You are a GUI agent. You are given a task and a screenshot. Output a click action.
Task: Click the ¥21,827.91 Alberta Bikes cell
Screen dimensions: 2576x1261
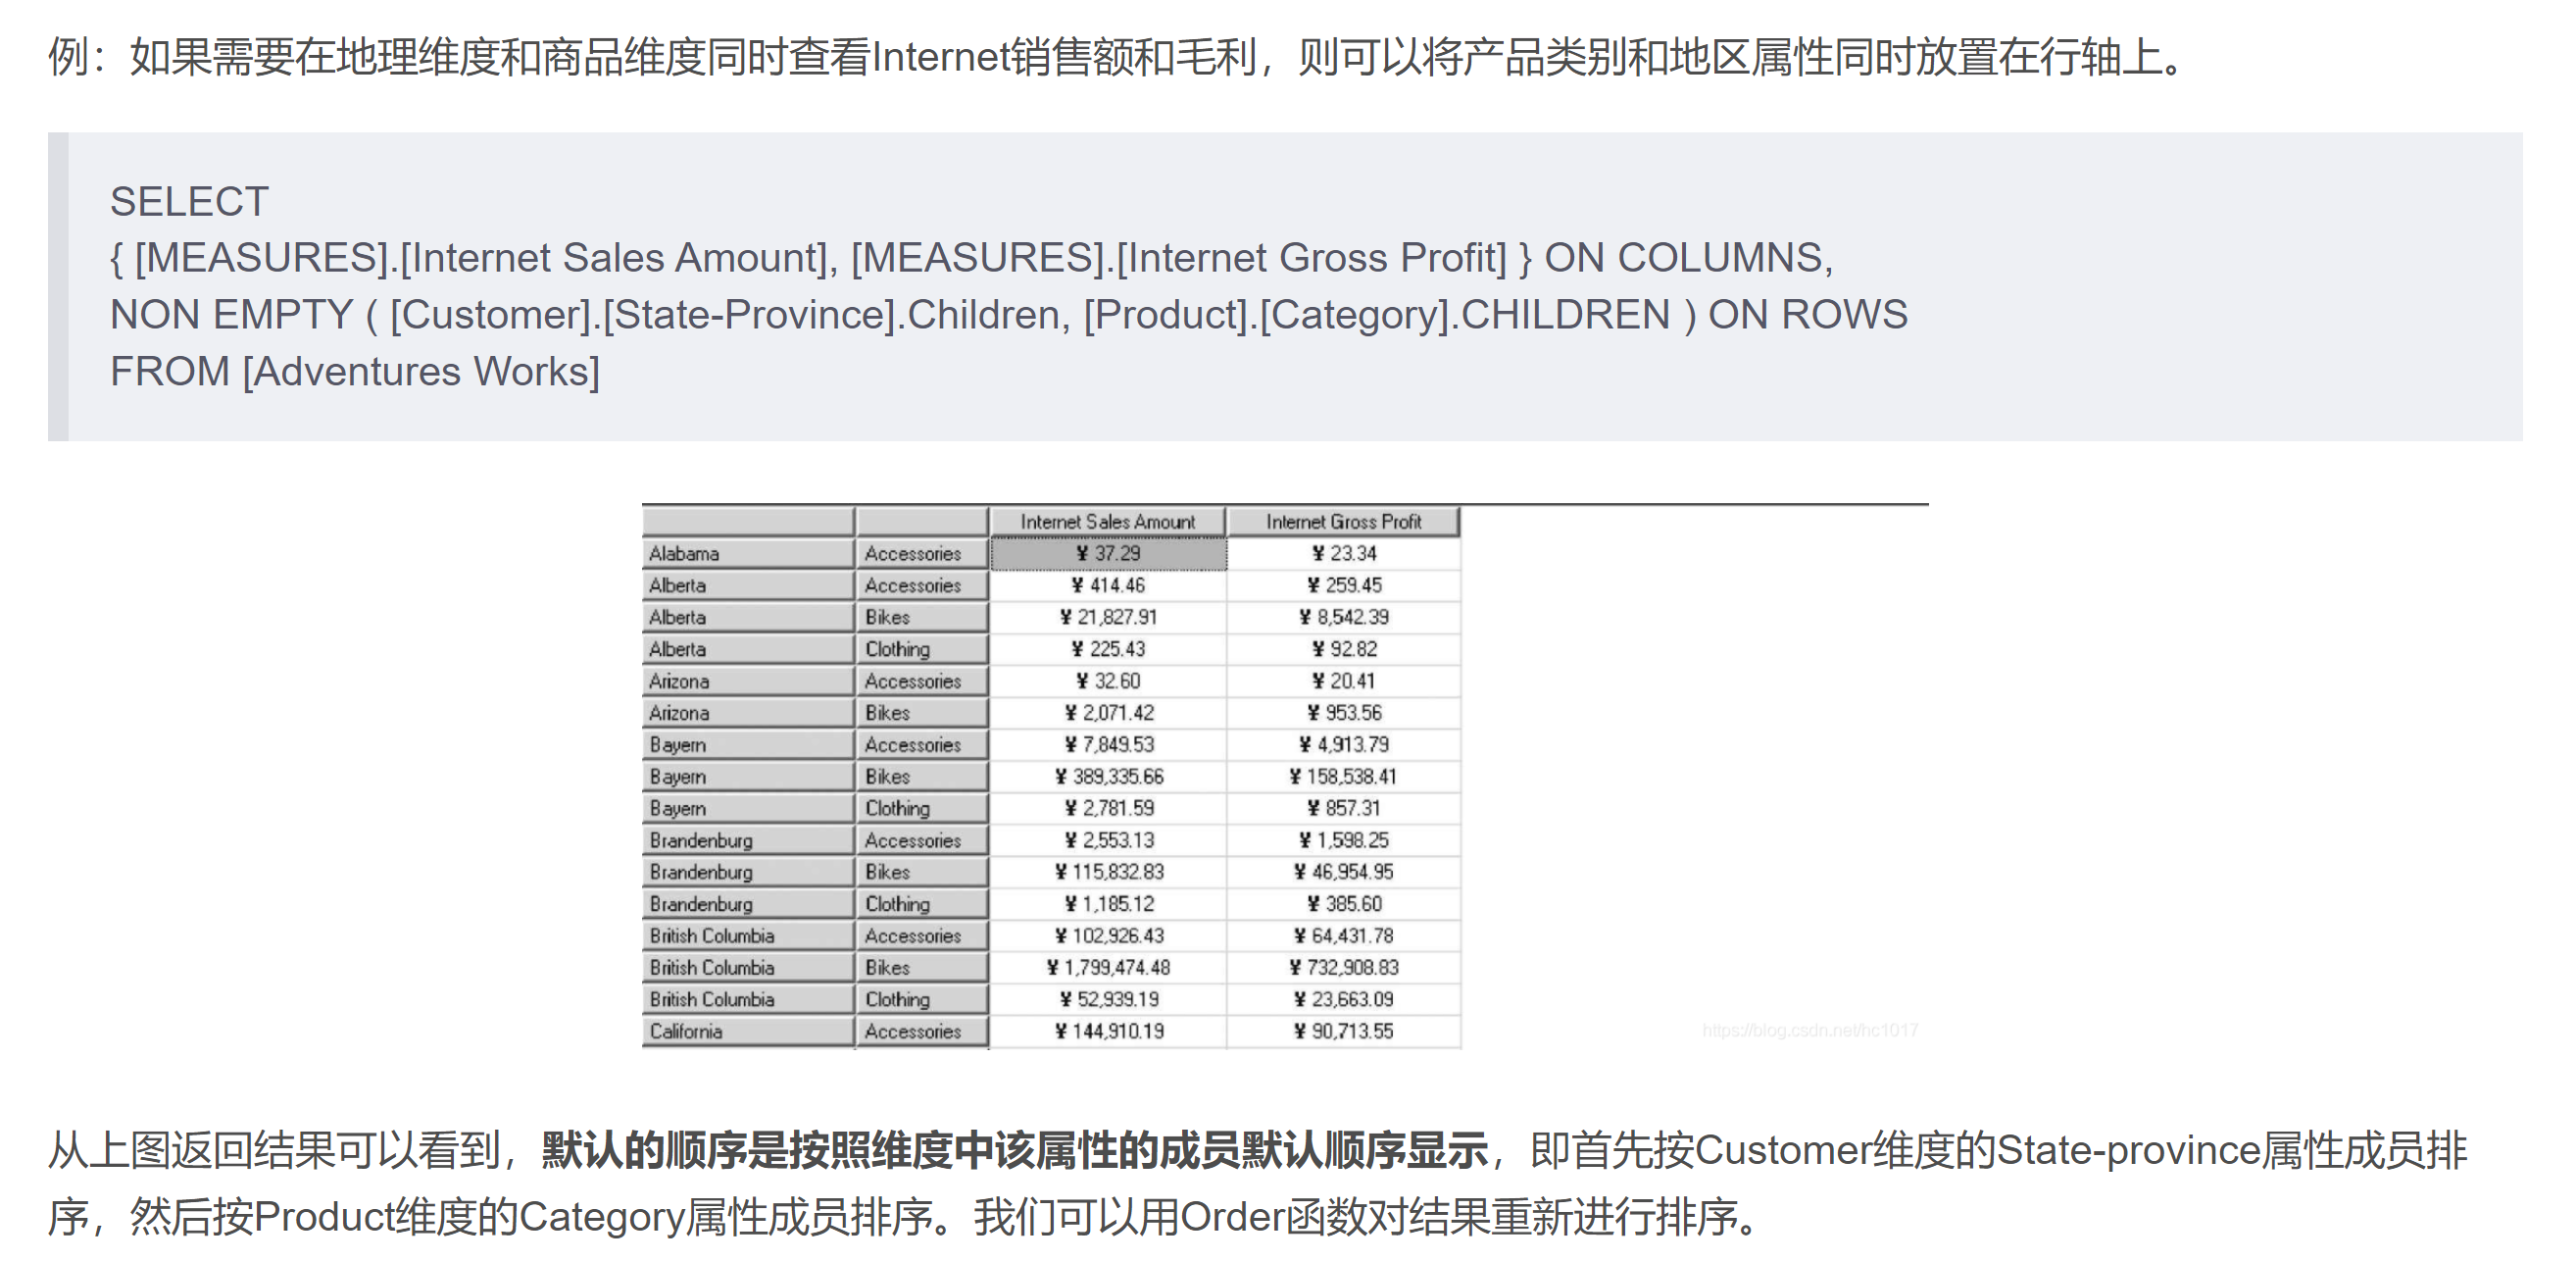coord(1107,617)
